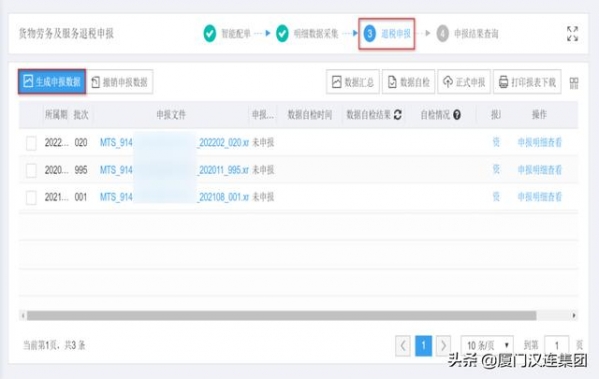
Task: Click scrollbar right arrow
Action: tap(574, 316)
